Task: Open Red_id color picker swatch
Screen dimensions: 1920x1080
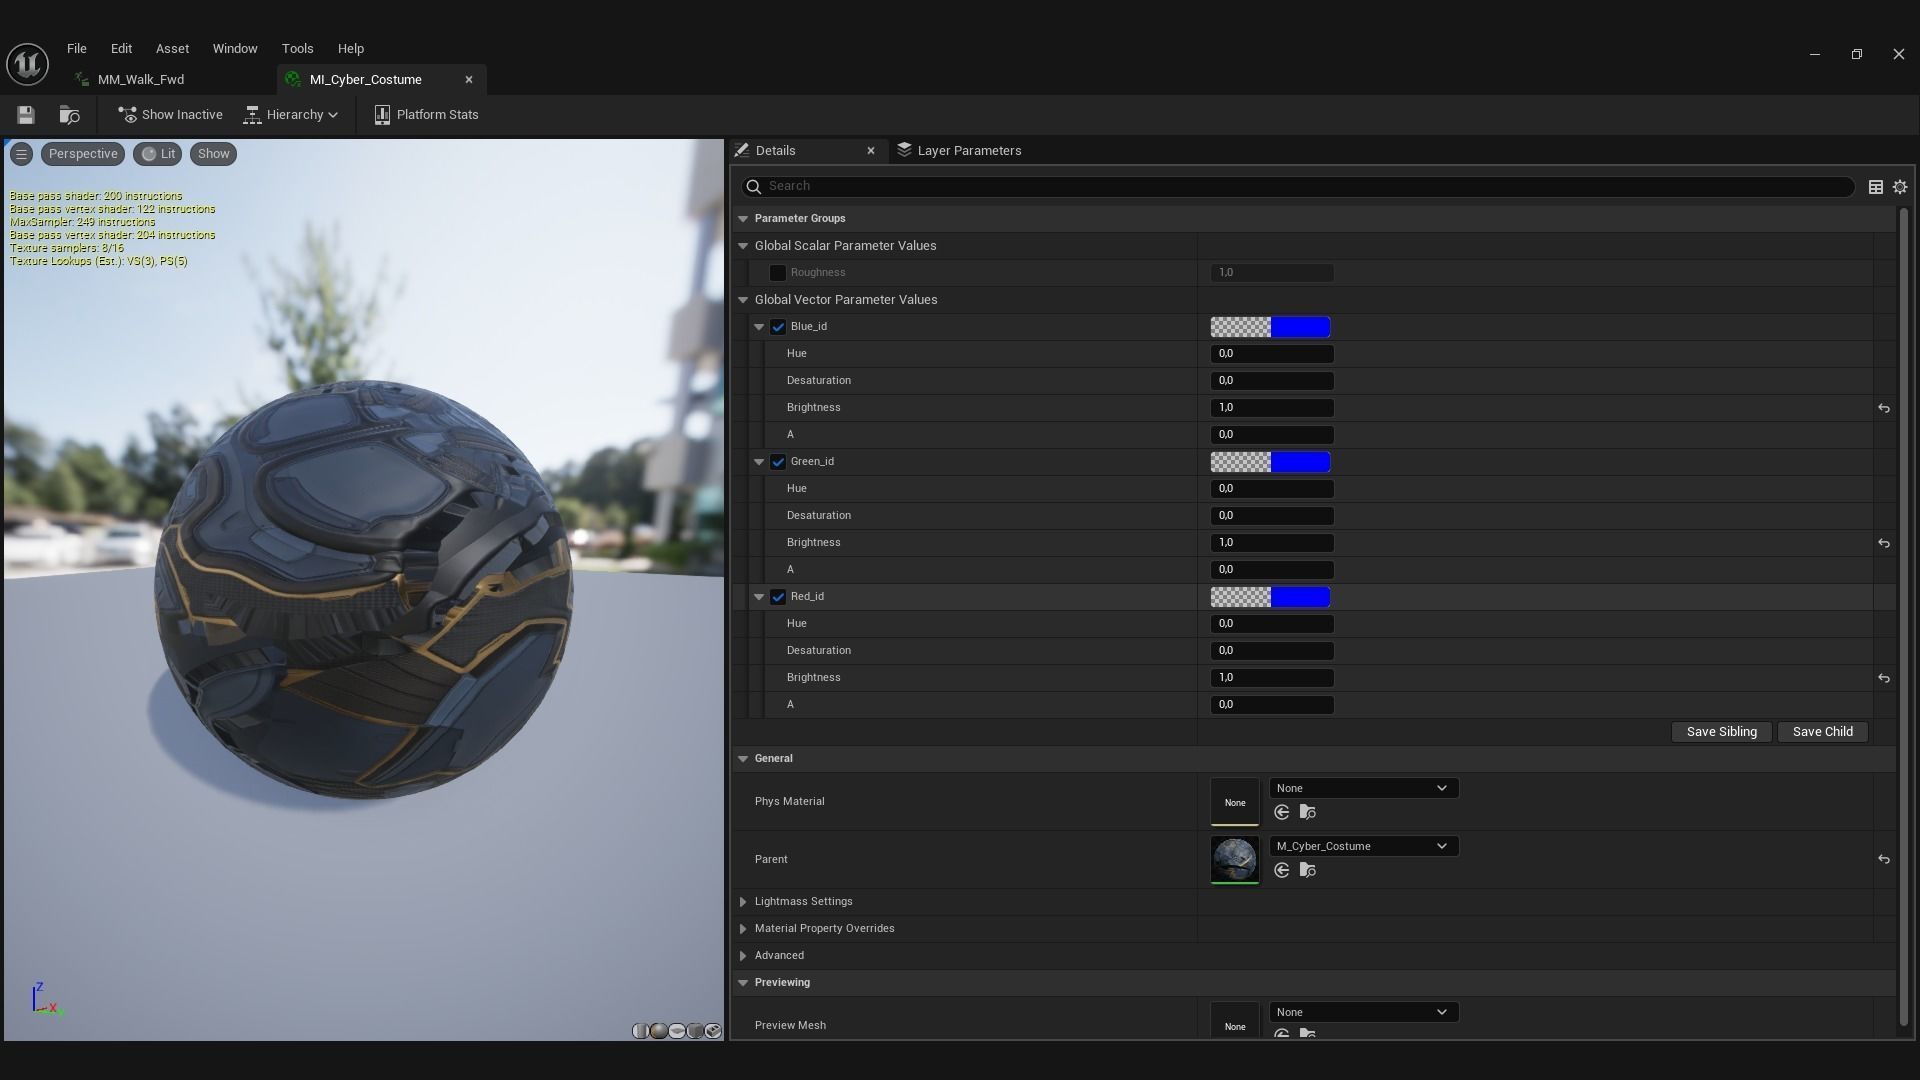Action: pos(1270,597)
